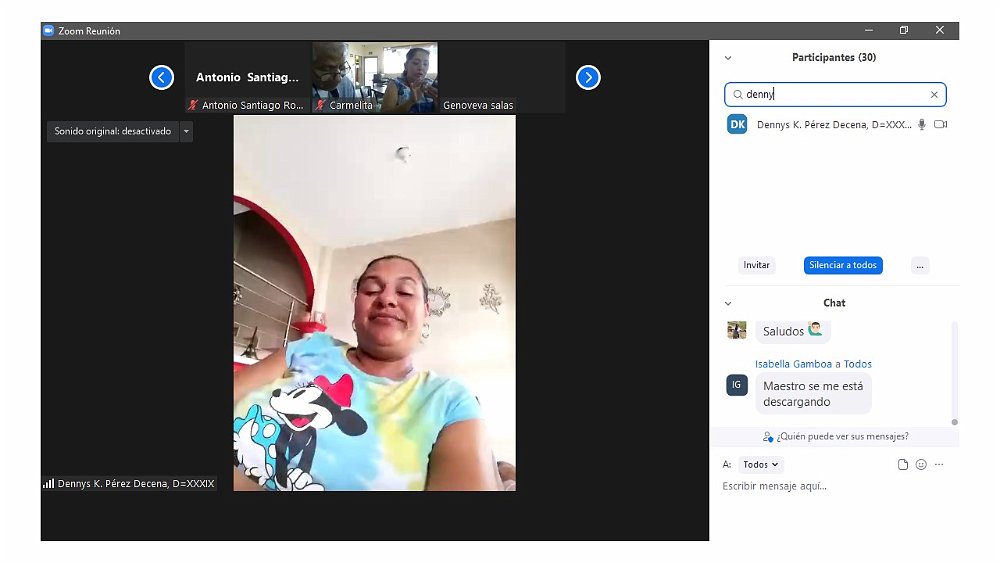The width and height of the screenshot is (1000, 563).
Task: Open the 'Todos' chat recipient dropdown
Action: [761, 465]
